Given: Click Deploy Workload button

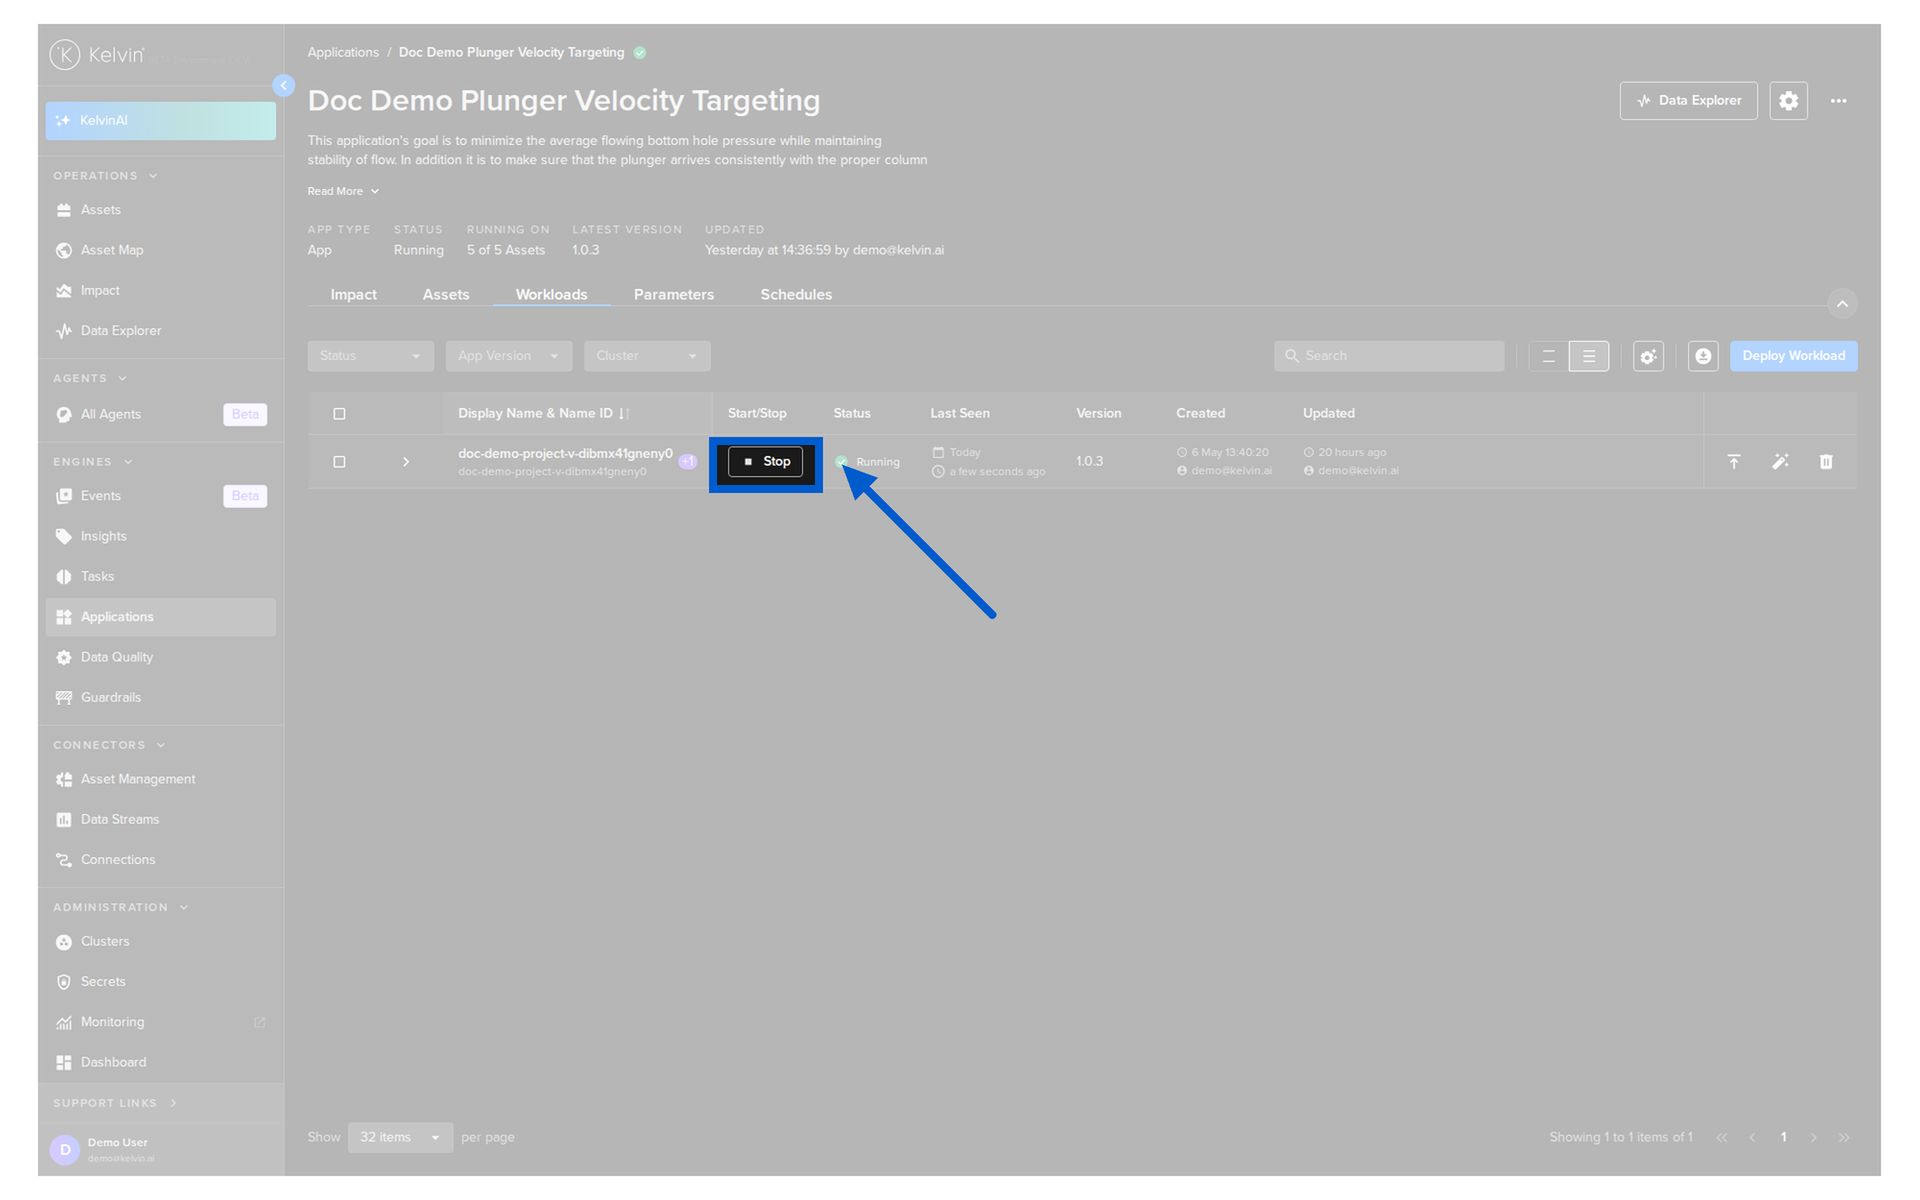Looking at the screenshot, I should point(1794,356).
